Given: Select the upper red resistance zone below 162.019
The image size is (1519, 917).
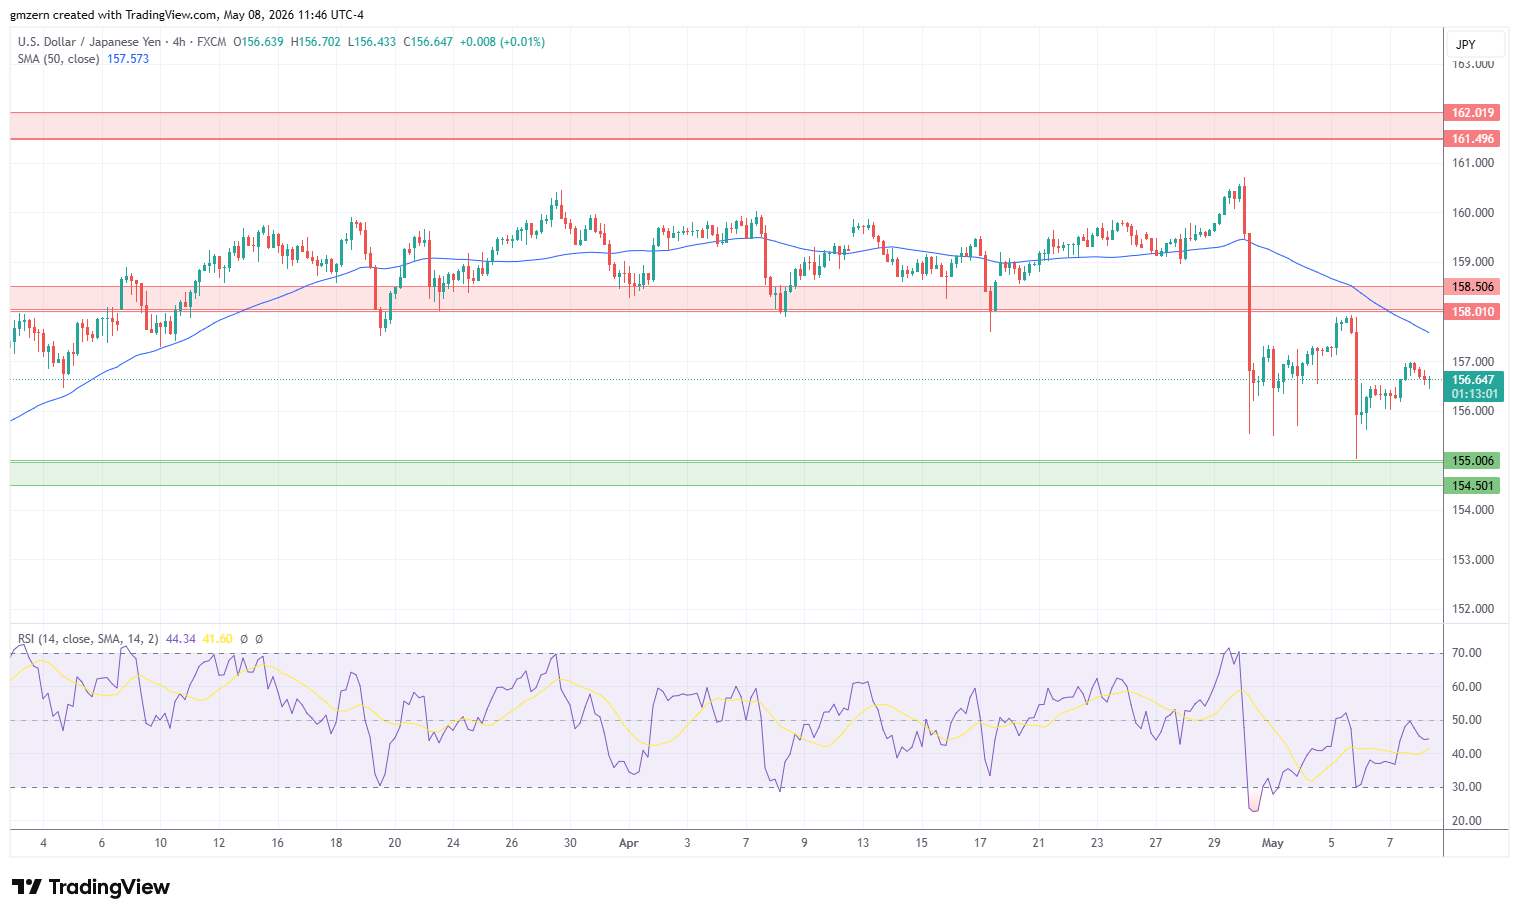Looking at the screenshot, I should pos(726,126).
